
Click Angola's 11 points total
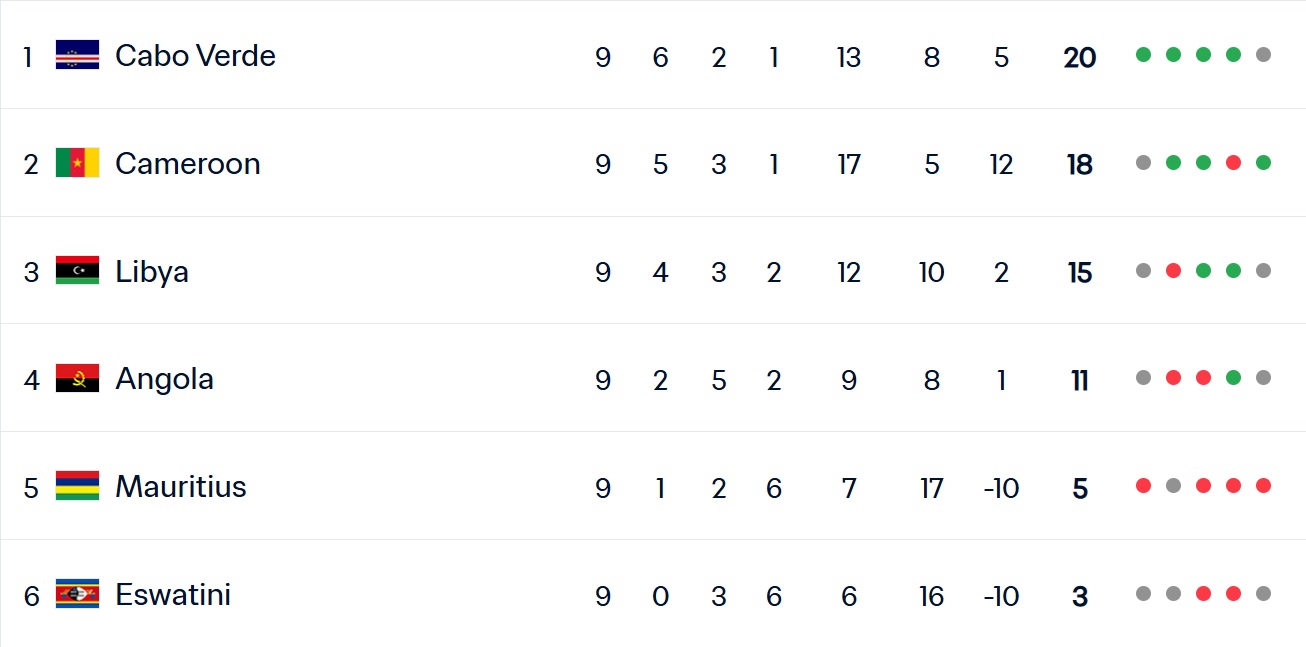click(x=1079, y=381)
